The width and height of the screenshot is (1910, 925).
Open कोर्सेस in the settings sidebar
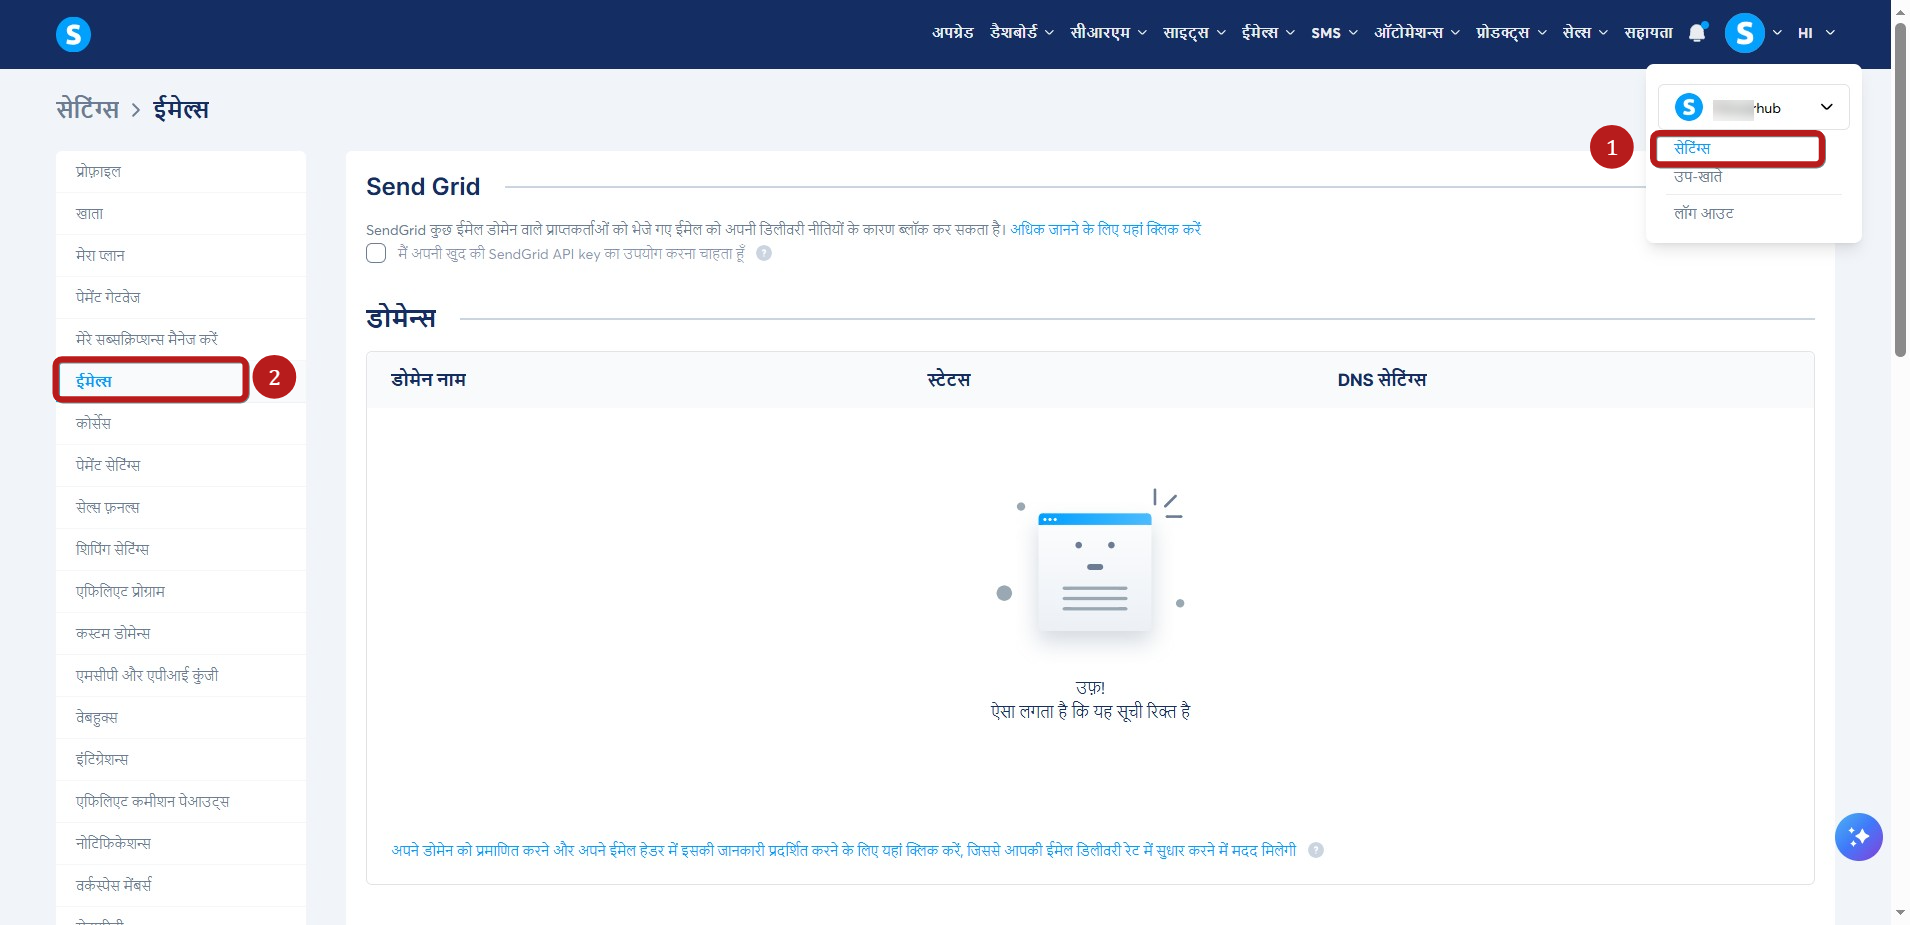tap(181, 424)
